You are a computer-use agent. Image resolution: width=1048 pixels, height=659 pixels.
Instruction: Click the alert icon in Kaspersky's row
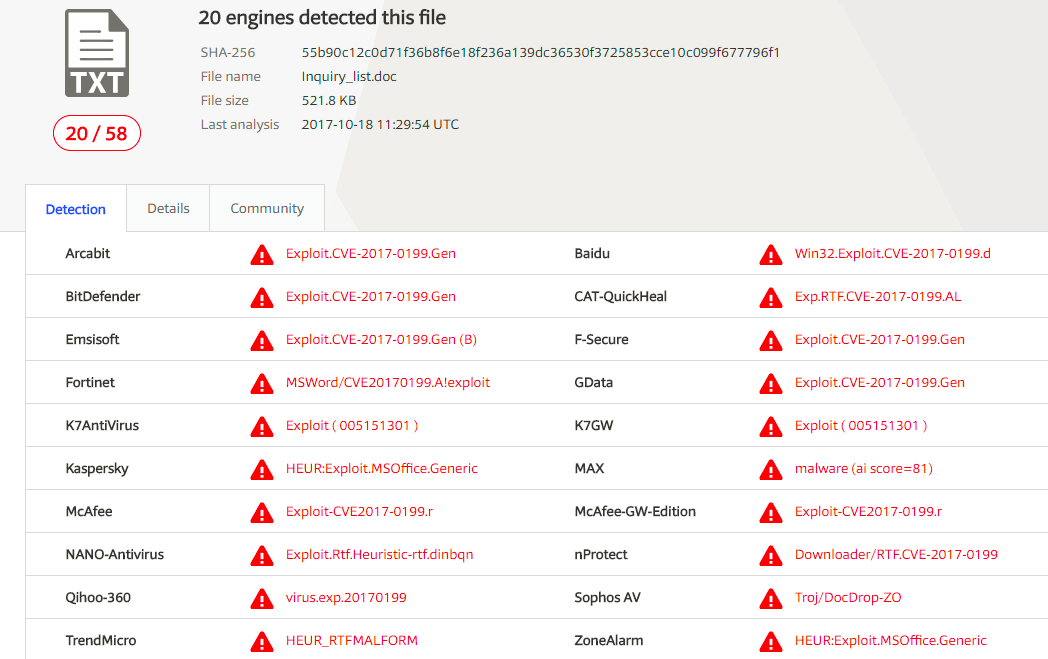[x=262, y=470]
